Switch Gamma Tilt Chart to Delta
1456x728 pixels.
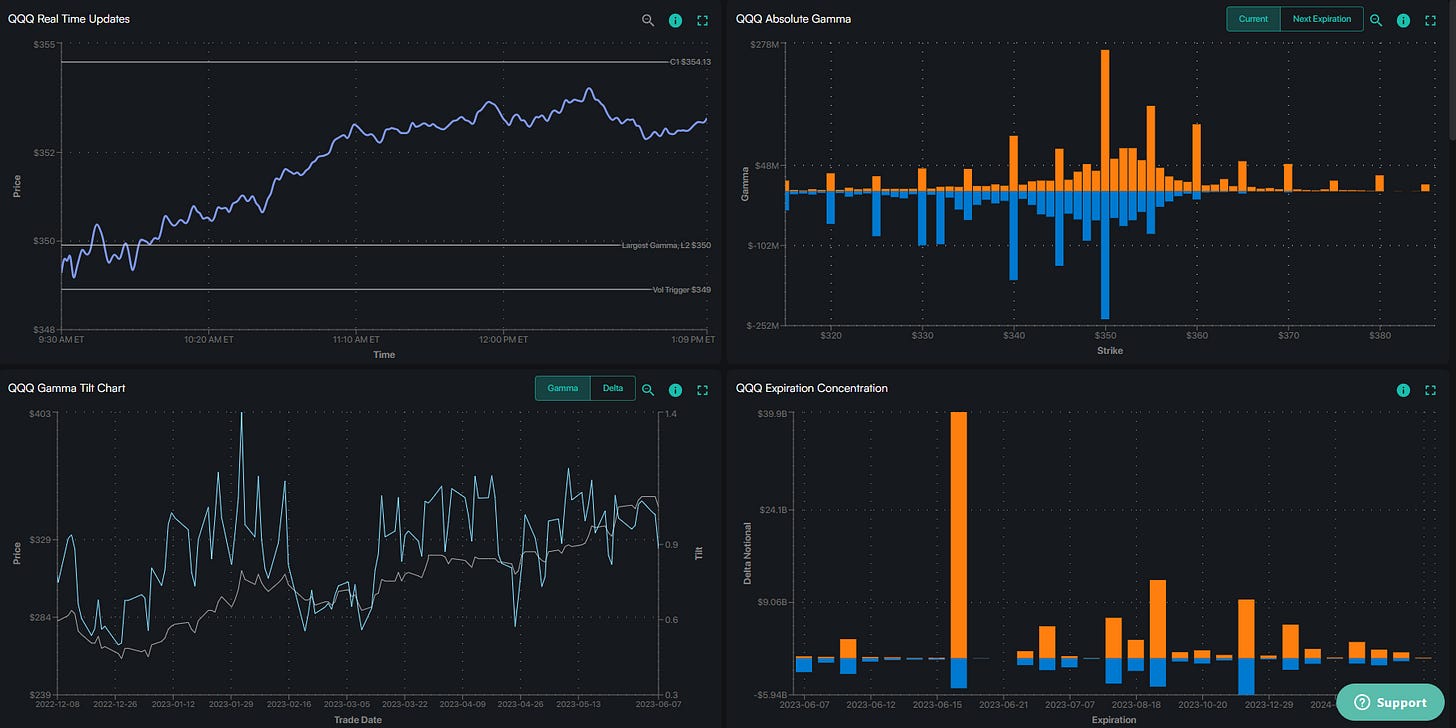pyautogui.click(x=613, y=388)
